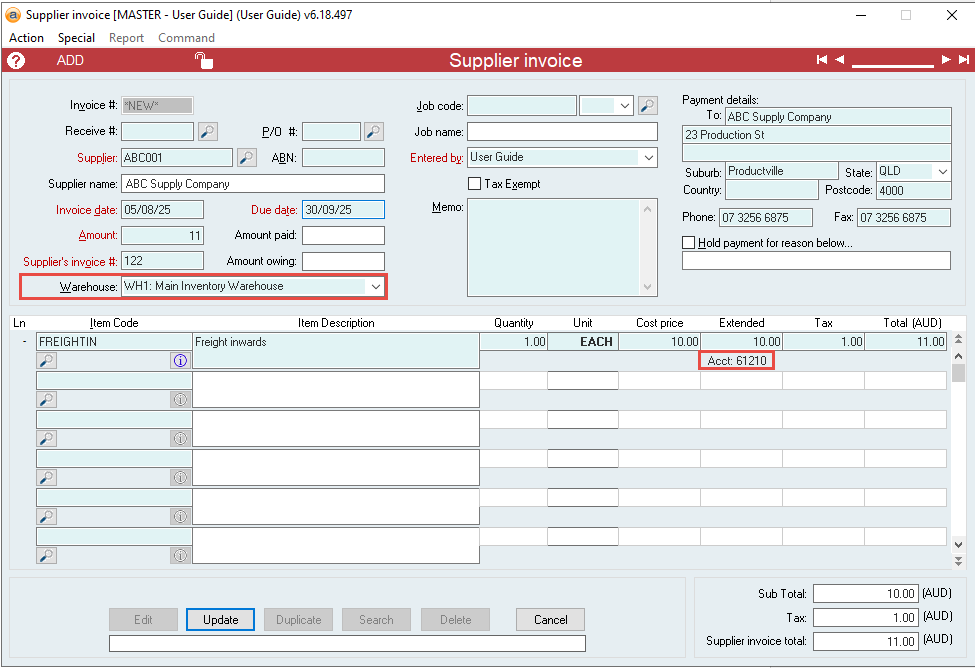
Task: Click the record navigation slider bar
Action: (892, 63)
